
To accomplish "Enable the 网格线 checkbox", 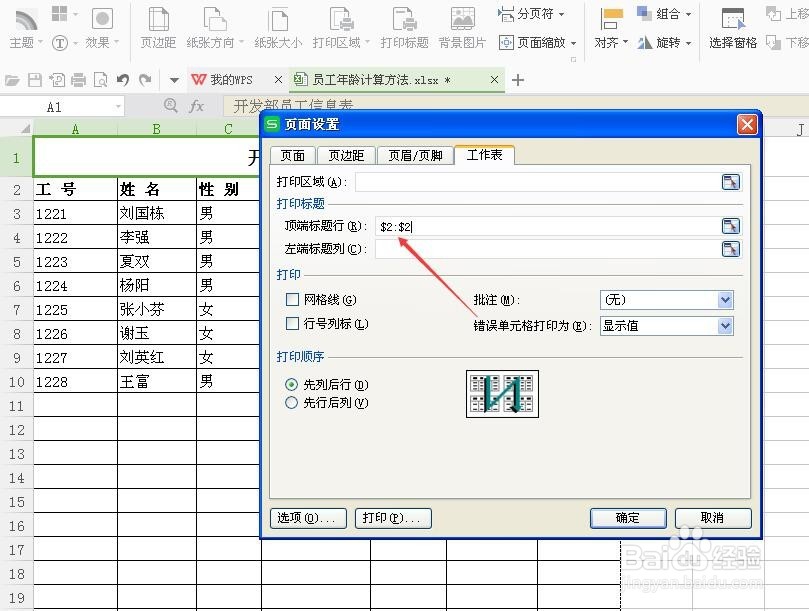I will pos(293,299).
